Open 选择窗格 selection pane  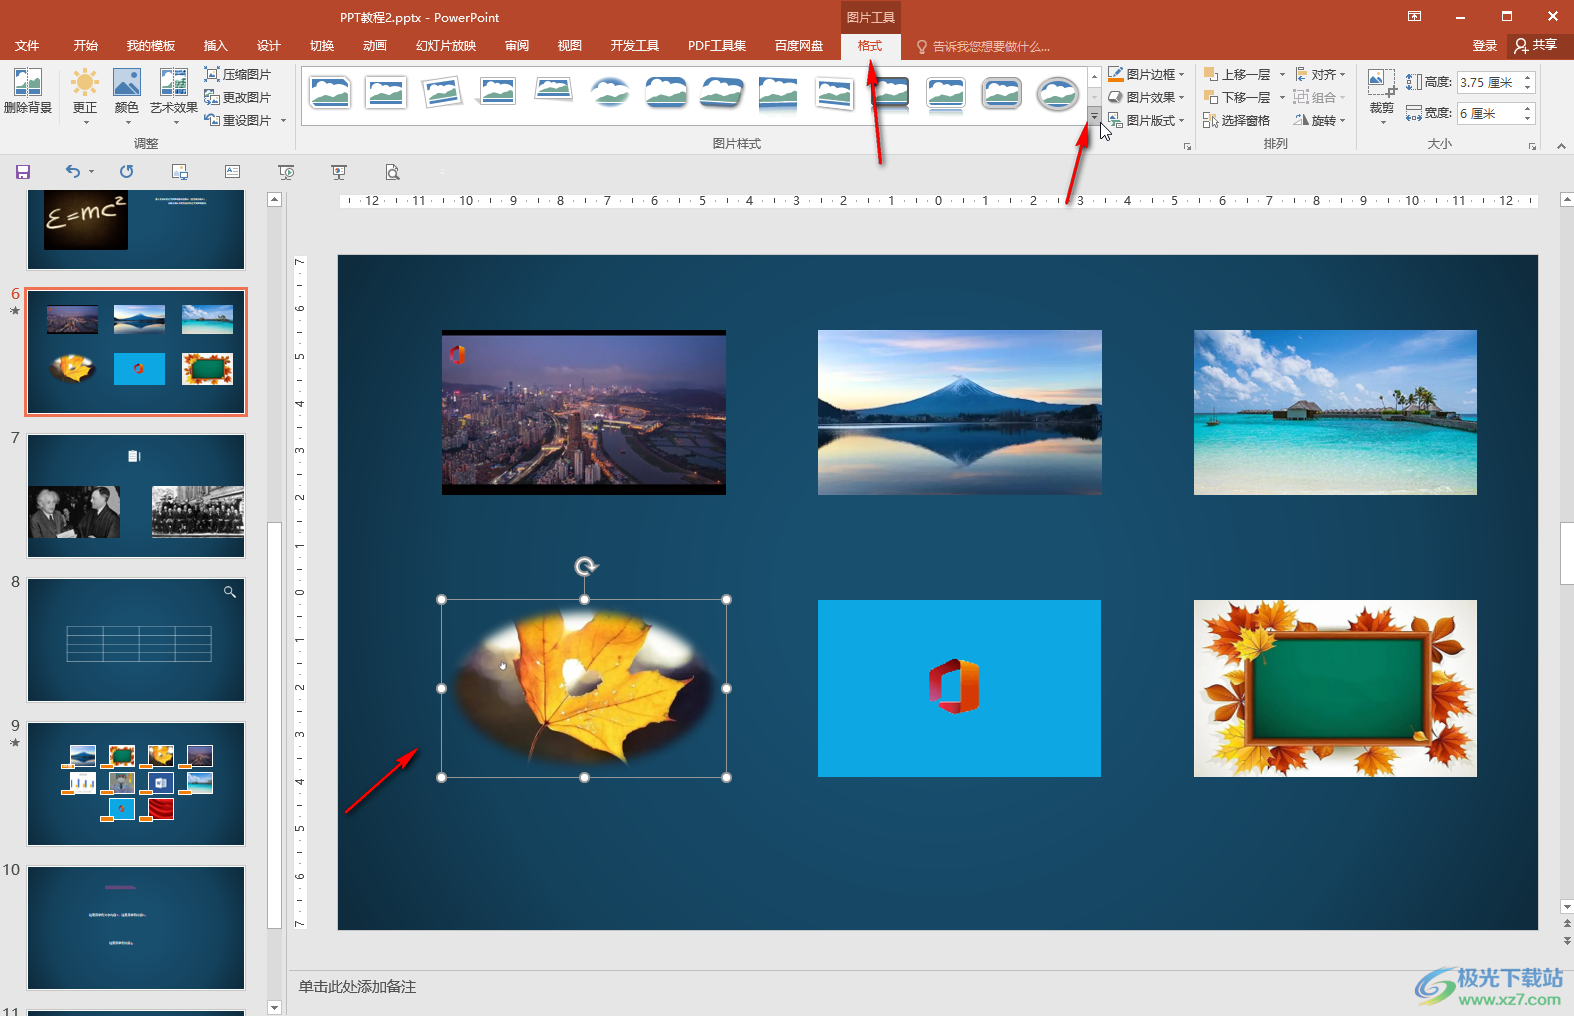1237,120
